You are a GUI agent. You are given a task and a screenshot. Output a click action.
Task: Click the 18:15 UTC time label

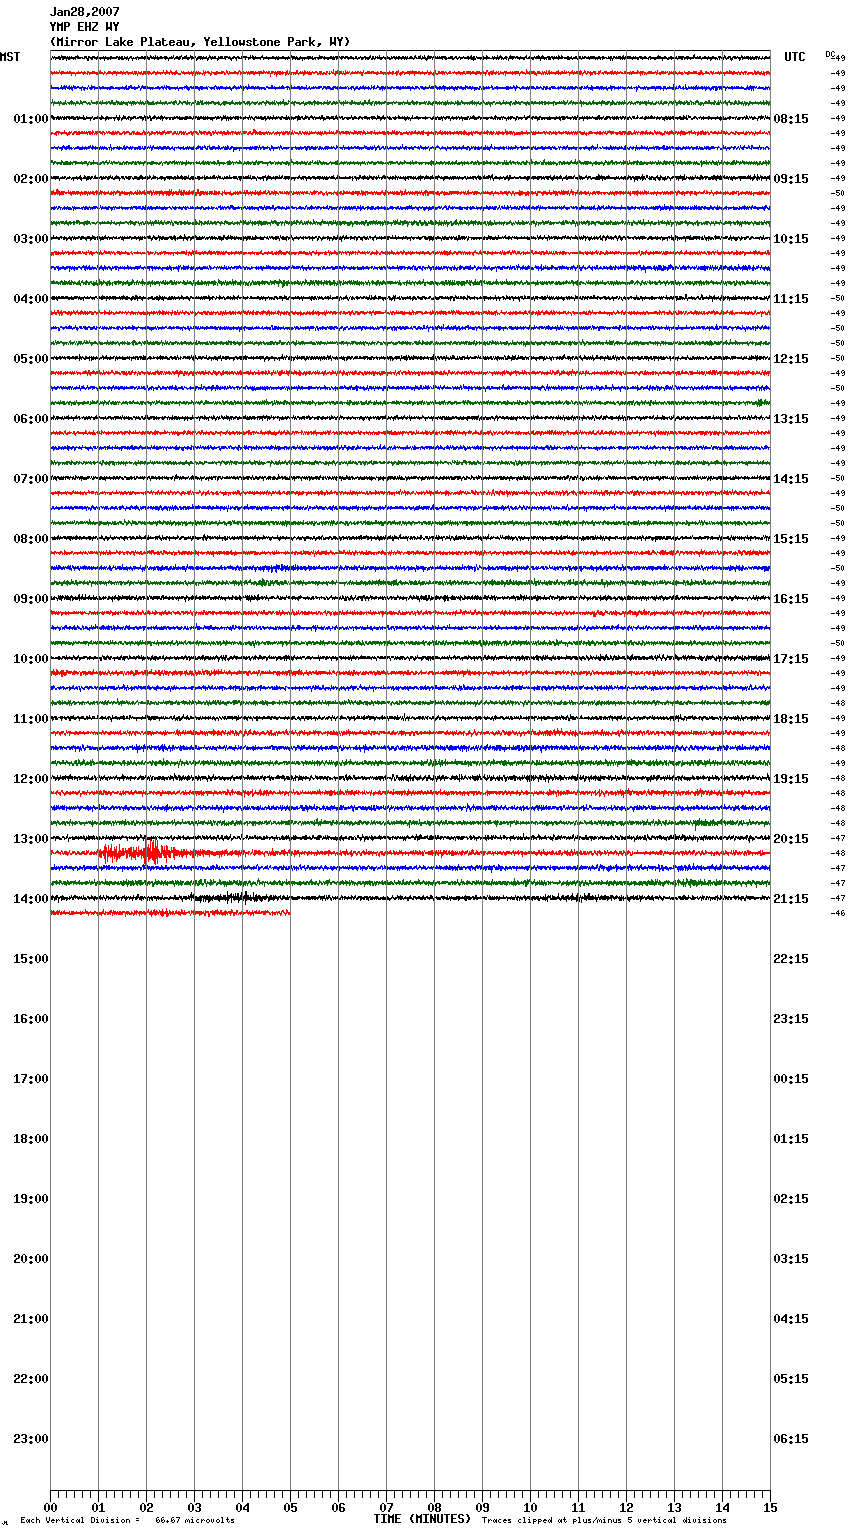pos(791,719)
